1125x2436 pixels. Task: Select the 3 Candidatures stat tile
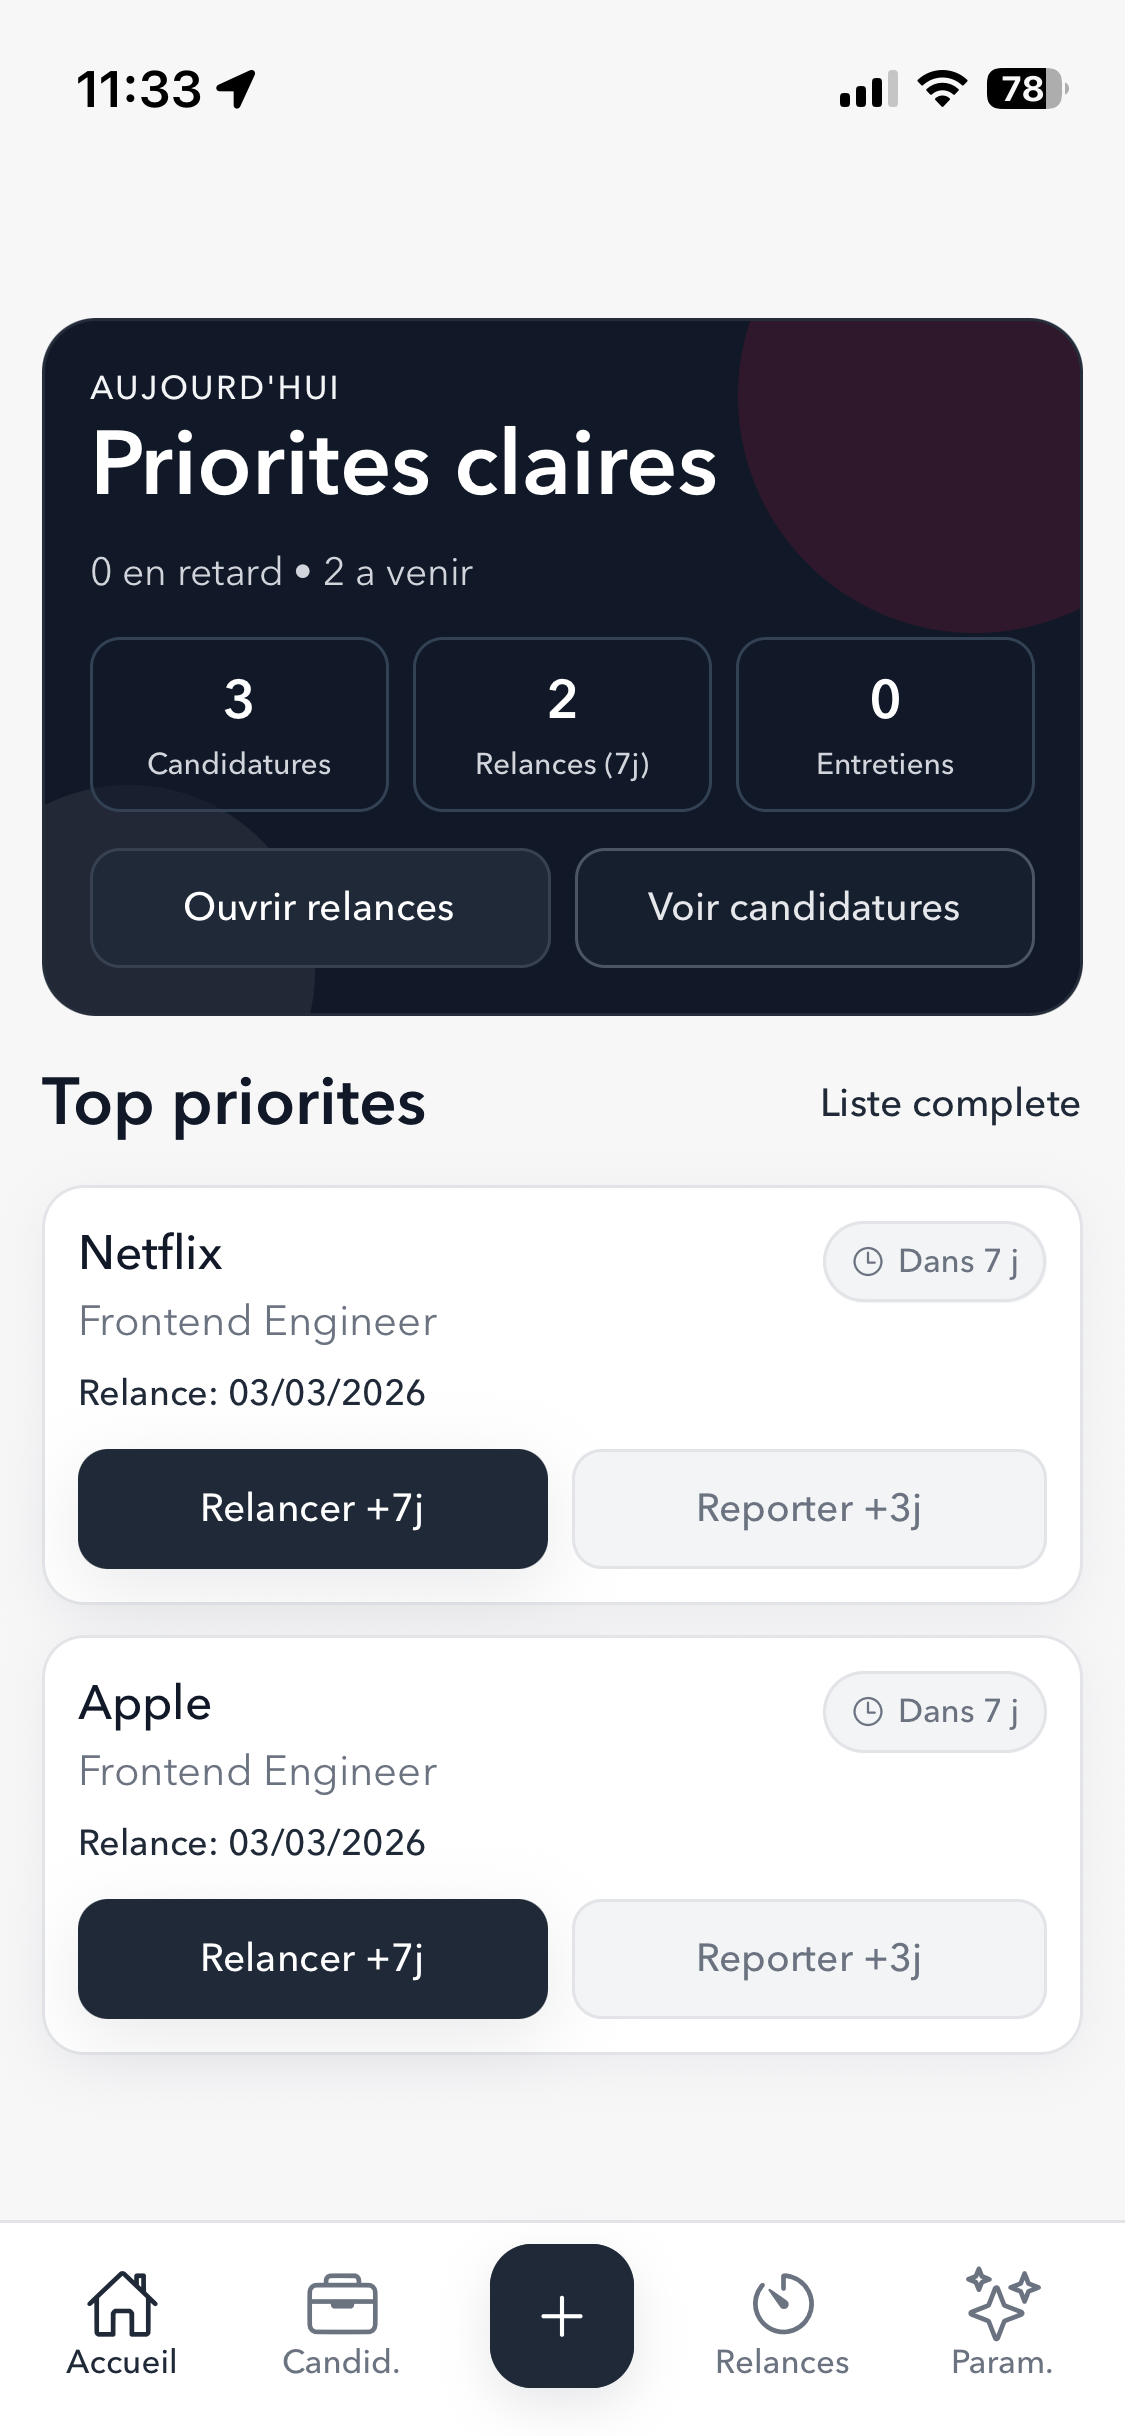tap(239, 724)
